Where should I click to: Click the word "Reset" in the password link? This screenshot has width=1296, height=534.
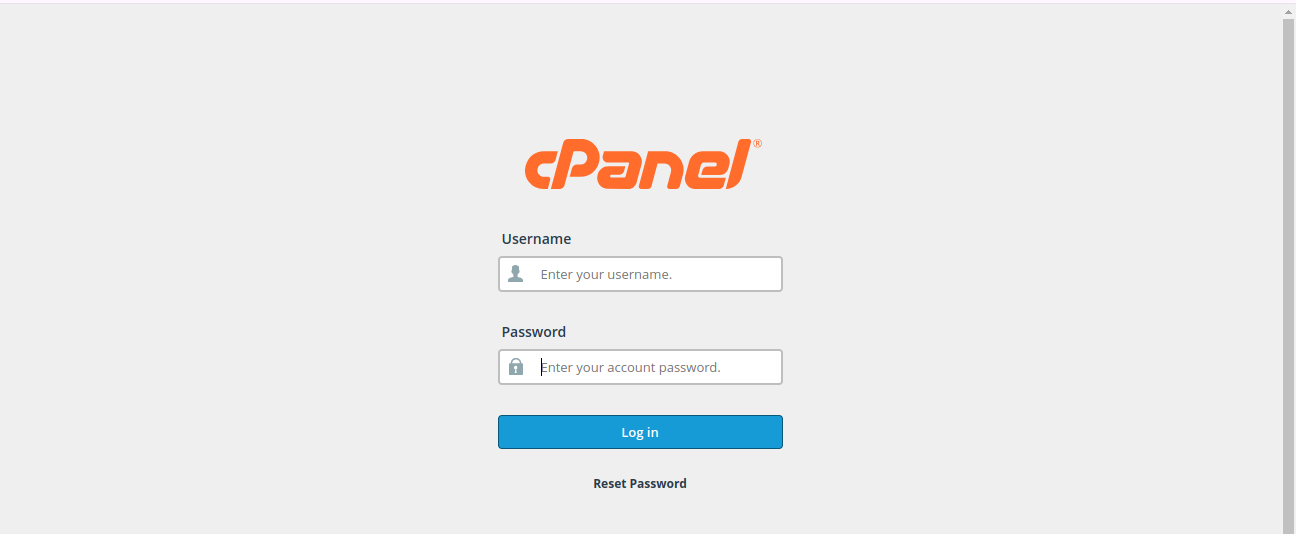click(x=611, y=484)
